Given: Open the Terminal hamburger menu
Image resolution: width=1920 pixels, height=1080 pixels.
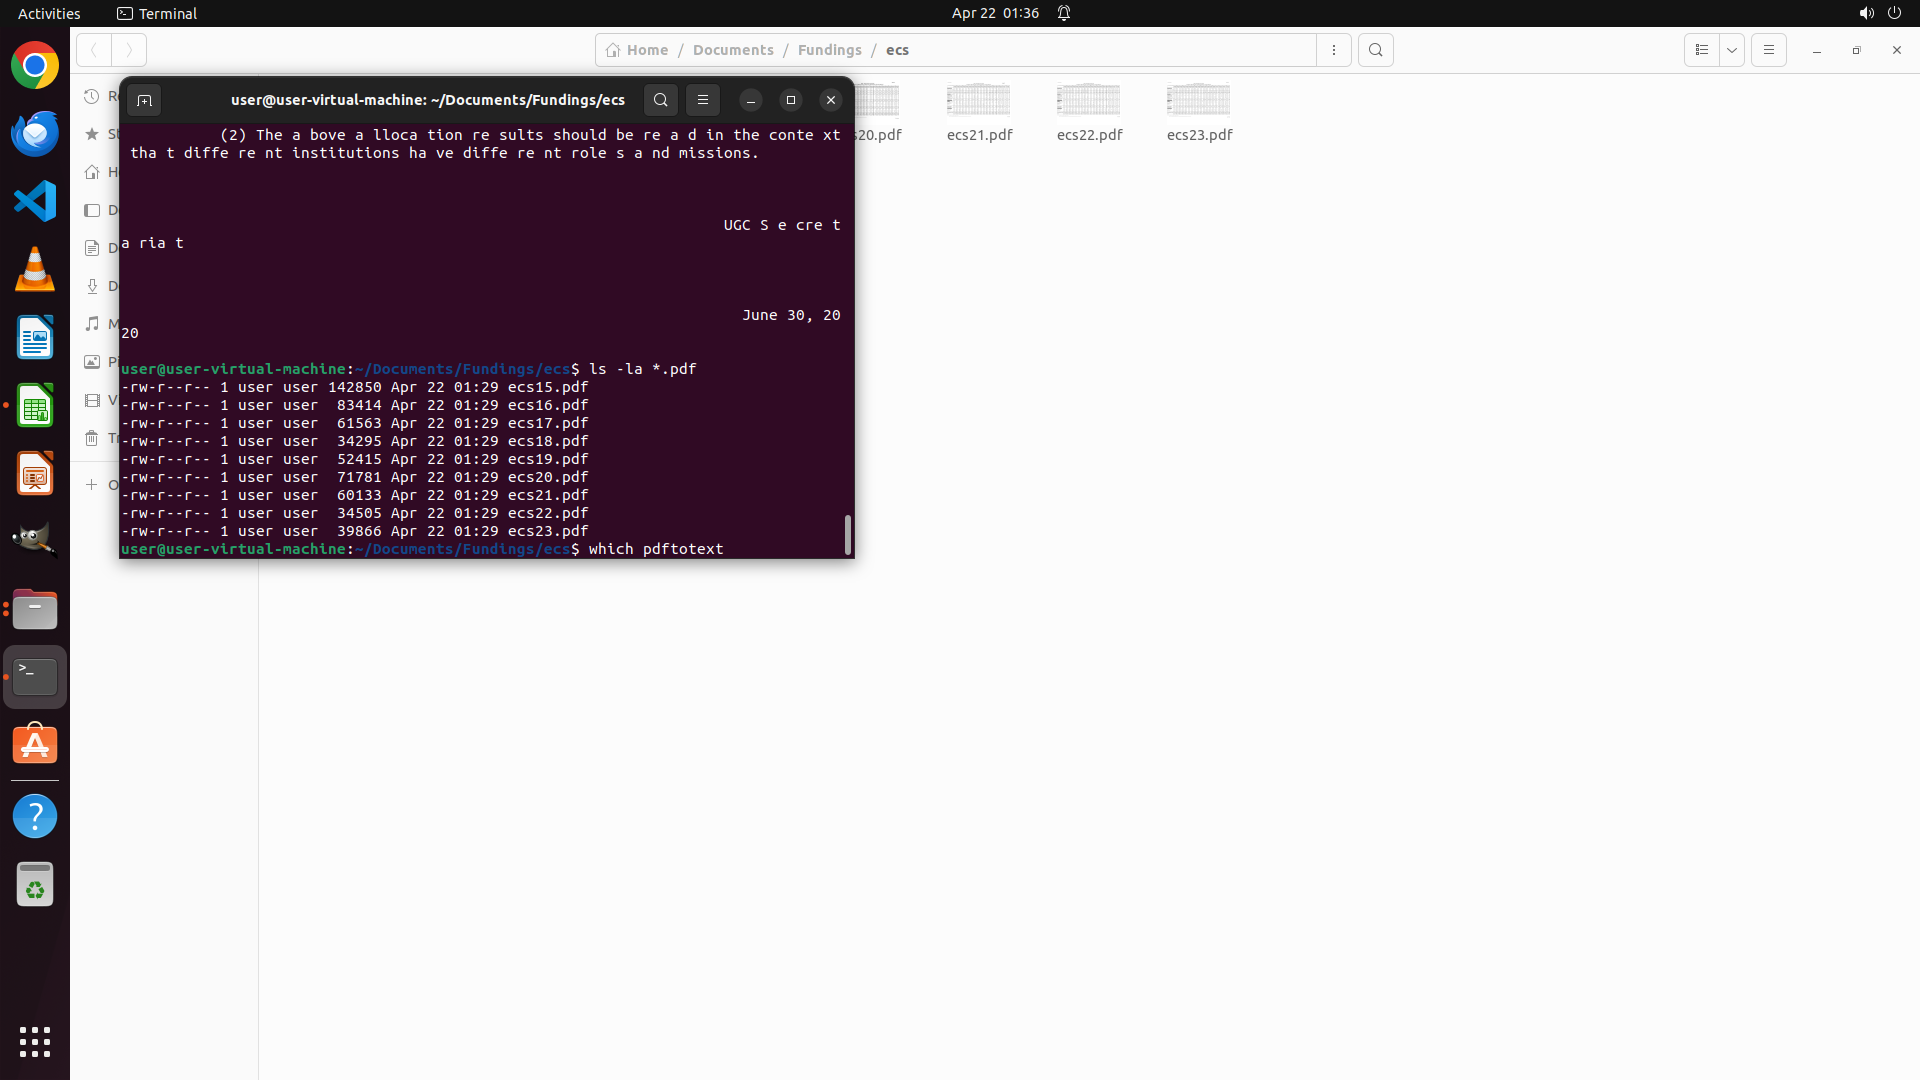Looking at the screenshot, I should click(x=703, y=100).
